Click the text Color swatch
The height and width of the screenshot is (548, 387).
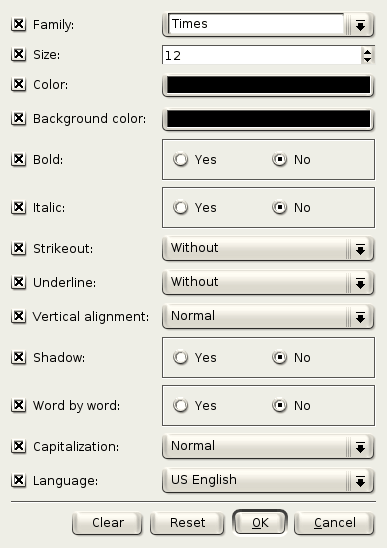(268, 85)
